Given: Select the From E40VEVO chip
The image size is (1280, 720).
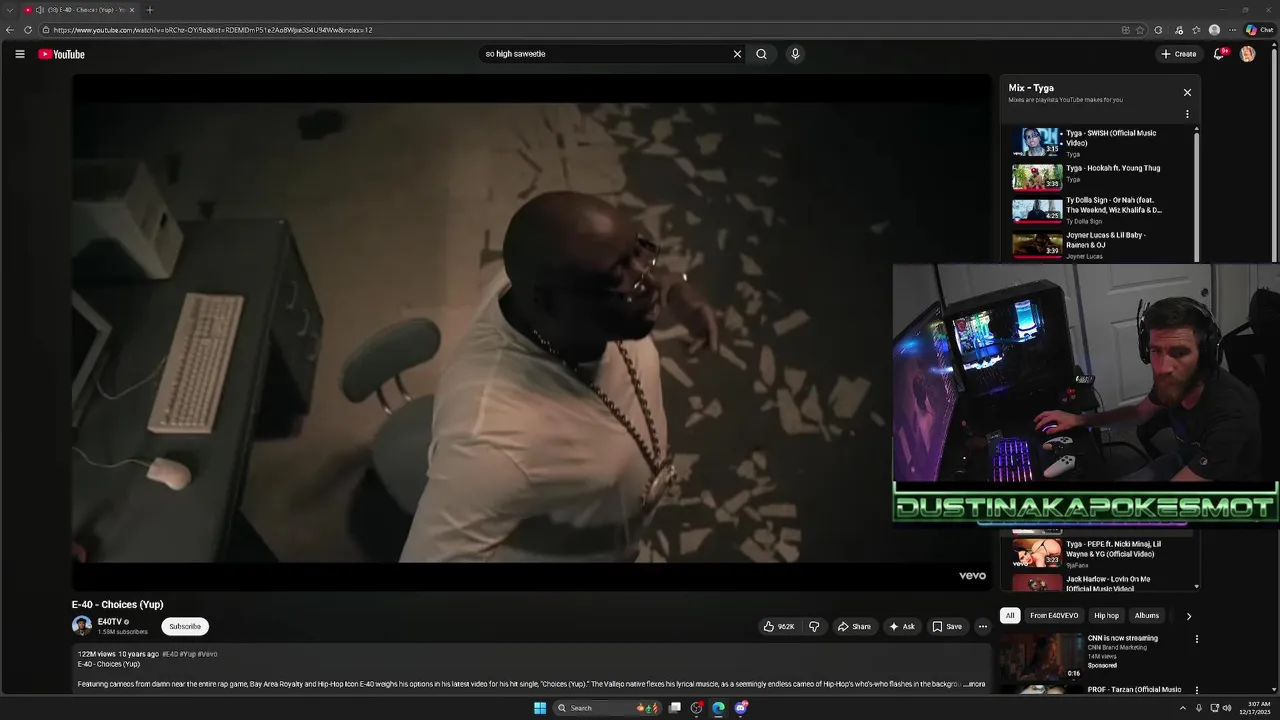Looking at the screenshot, I should (x=1054, y=616).
